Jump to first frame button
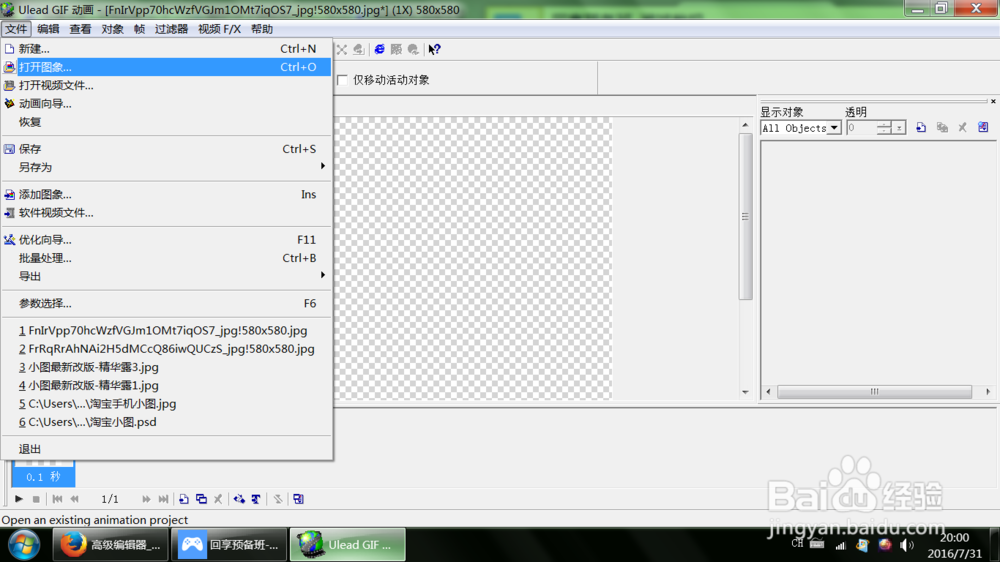 [x=57, y=499]
